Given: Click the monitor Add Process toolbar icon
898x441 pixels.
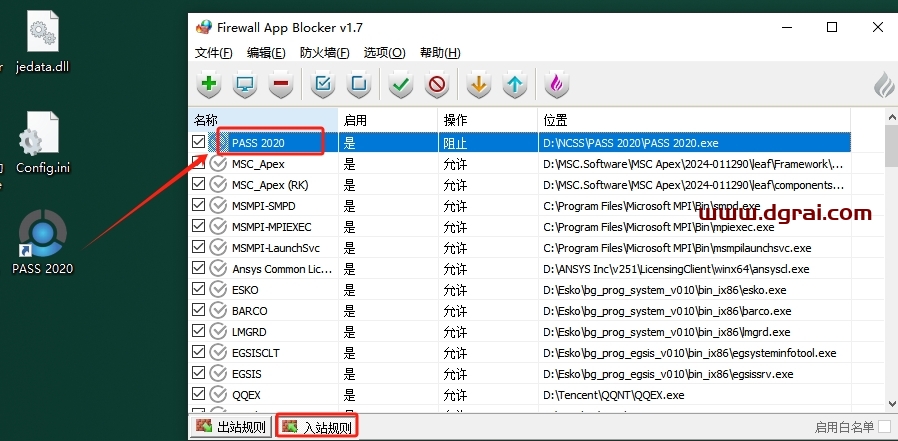Looking at the screenshot, I should [x=245, y=85].
